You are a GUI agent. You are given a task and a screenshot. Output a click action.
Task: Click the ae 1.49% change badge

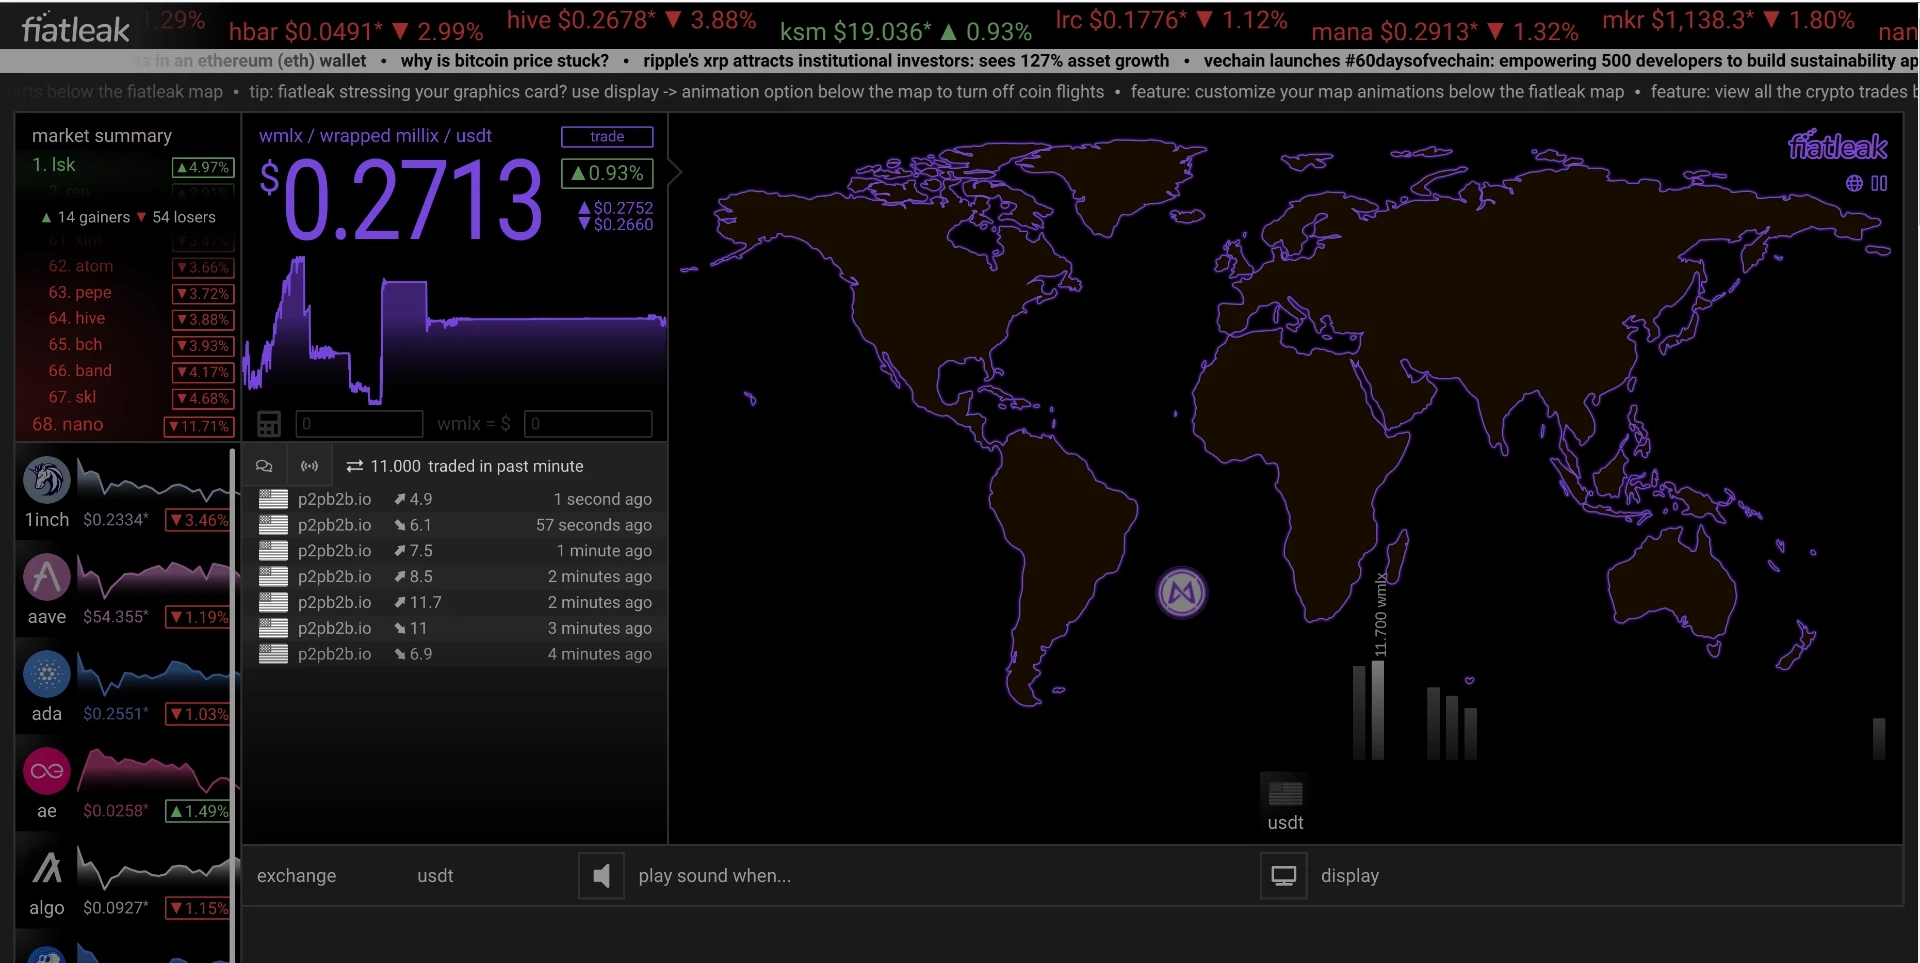[199, 811]
